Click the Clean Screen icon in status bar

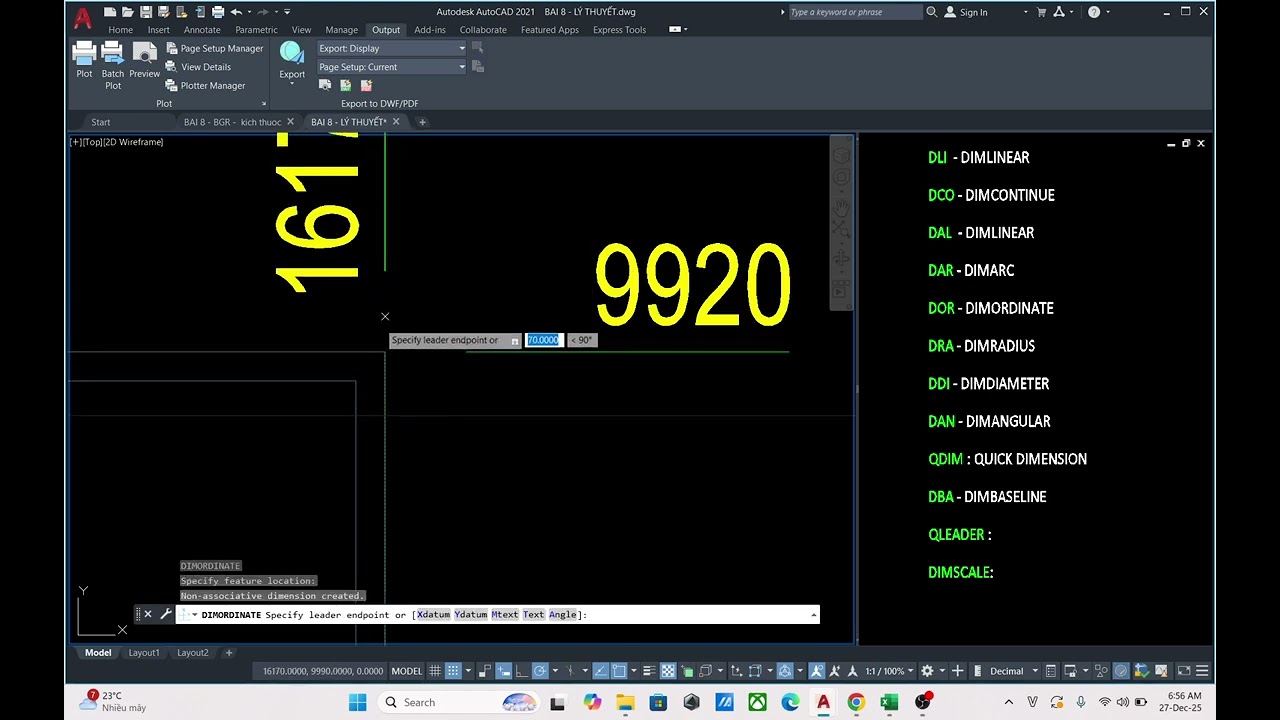click(1184, 671)
